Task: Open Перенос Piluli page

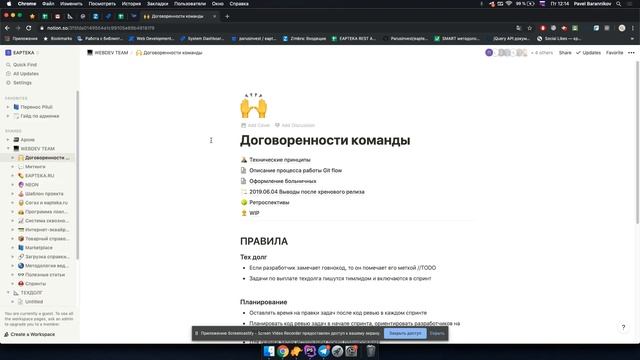Action: click(36, 107)
